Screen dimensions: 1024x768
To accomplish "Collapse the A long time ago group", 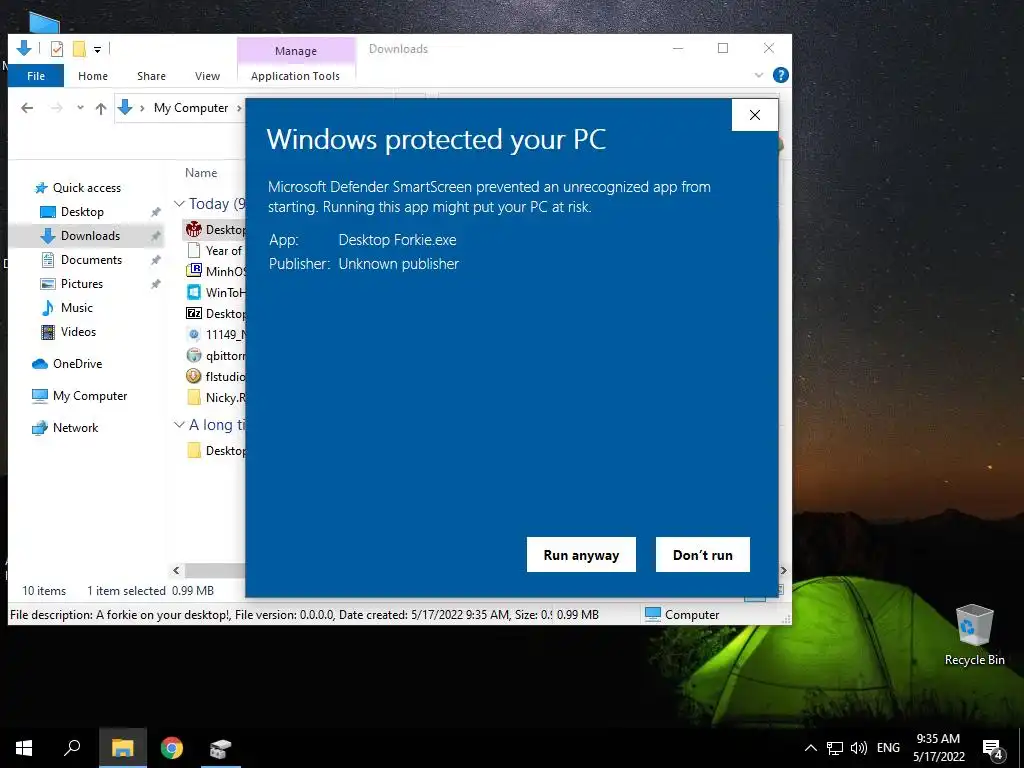I will 179,424.
